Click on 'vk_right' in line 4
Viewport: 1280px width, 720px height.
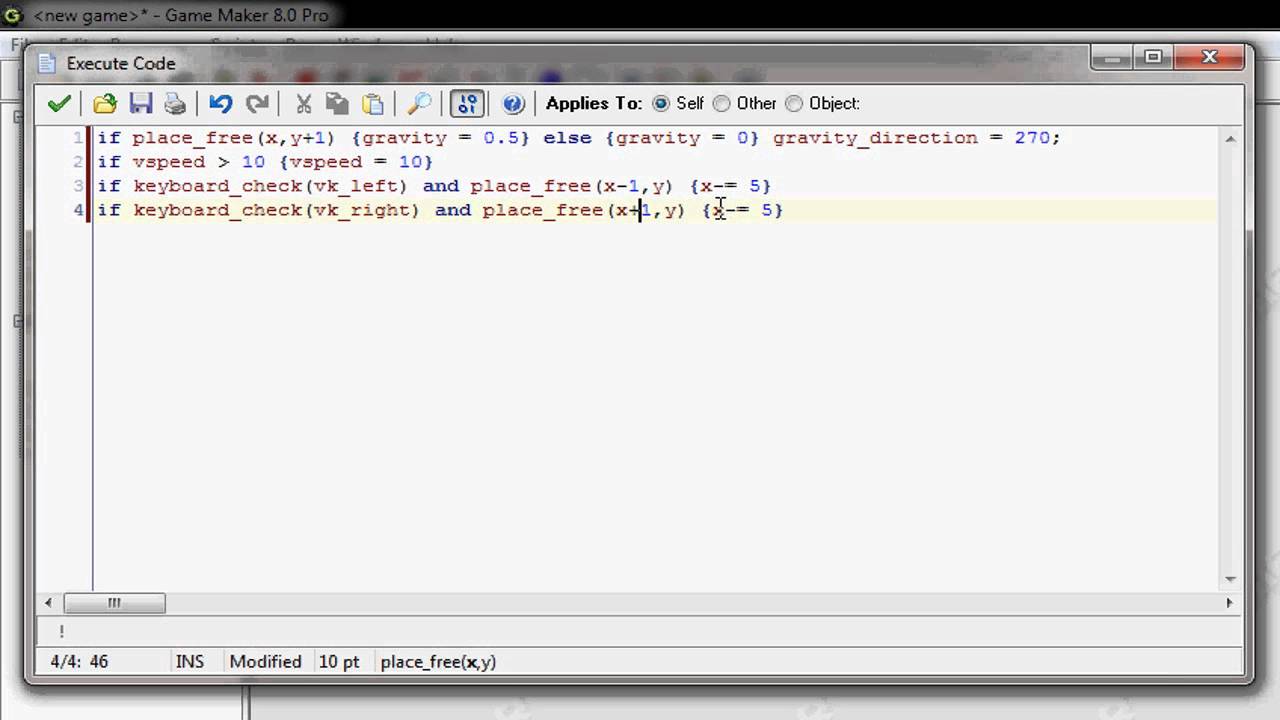[x=361, y=210]
